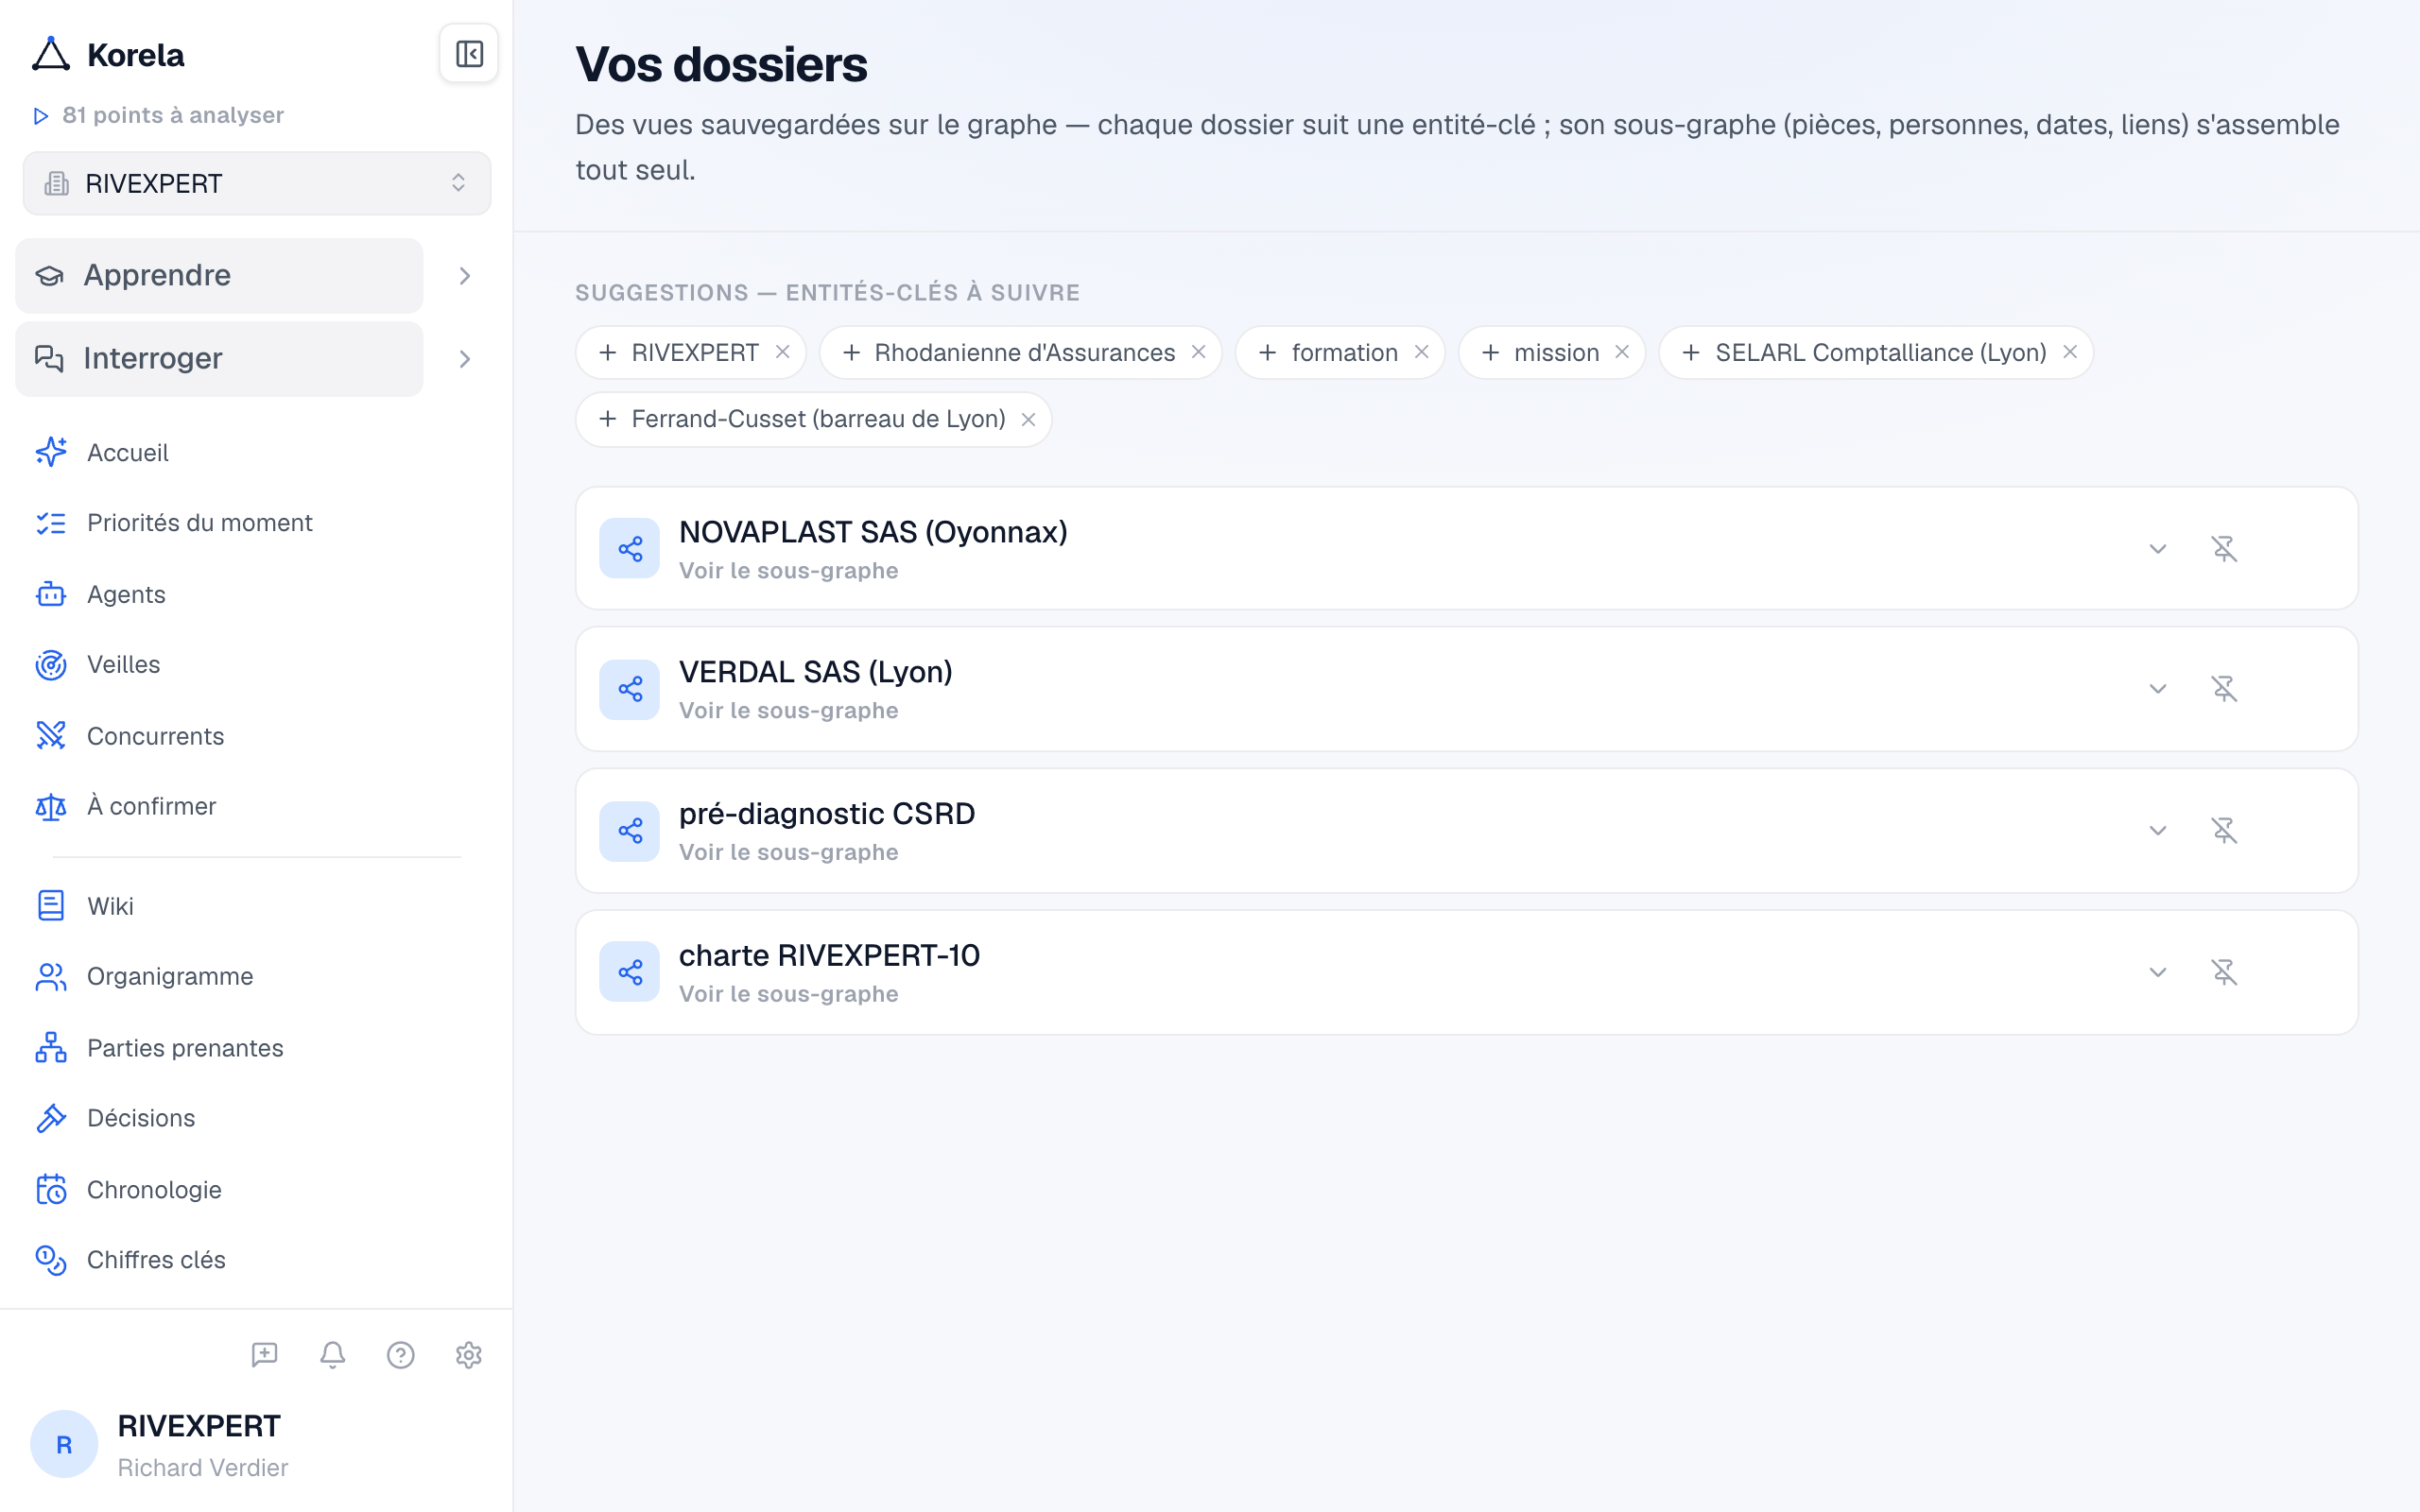Screen dimensions: 2420x1512
Task: Go to Accueil
Action: point(127,453)
